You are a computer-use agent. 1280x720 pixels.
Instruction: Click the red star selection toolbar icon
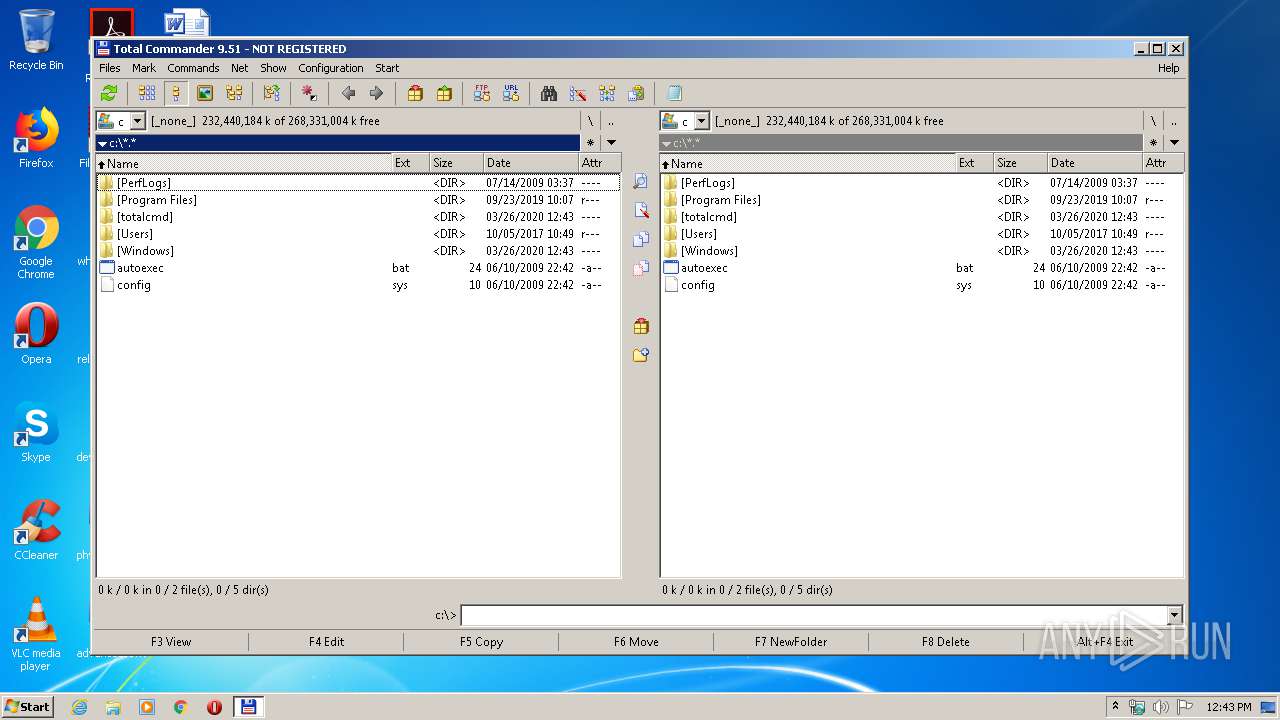309,93
